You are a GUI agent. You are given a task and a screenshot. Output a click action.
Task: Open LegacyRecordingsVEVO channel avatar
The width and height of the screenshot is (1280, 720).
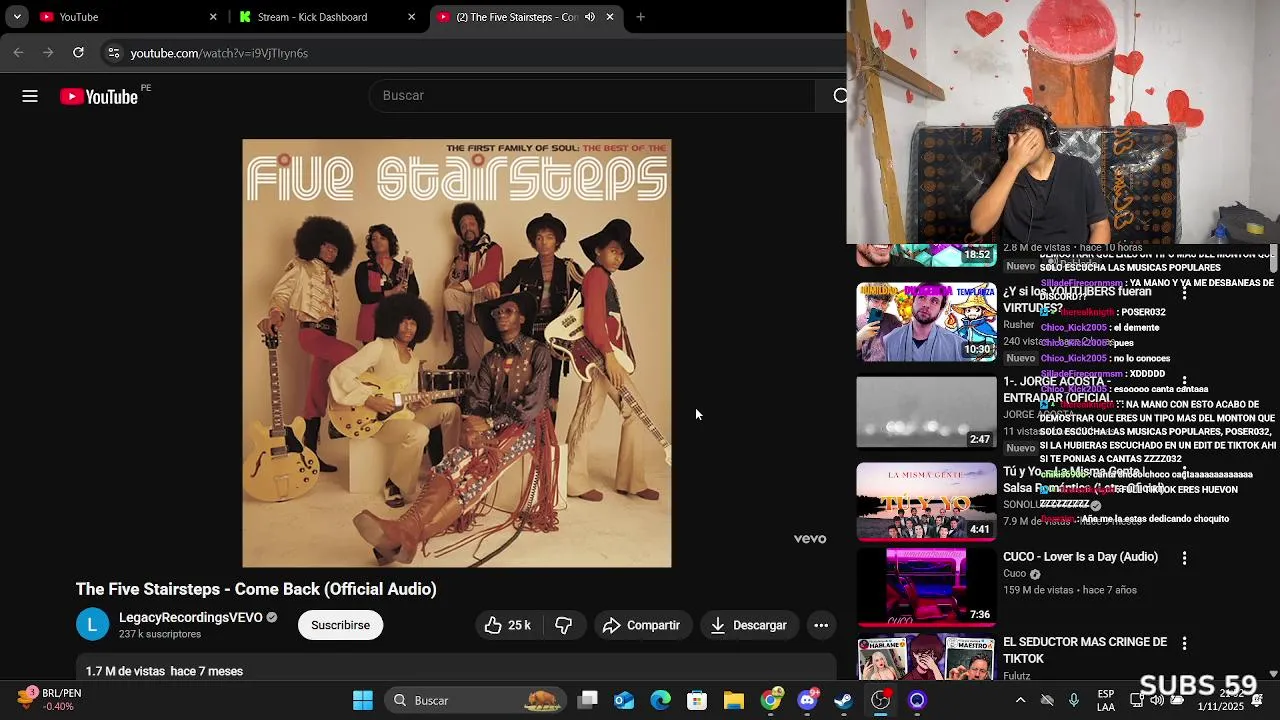tap(92, 625)
